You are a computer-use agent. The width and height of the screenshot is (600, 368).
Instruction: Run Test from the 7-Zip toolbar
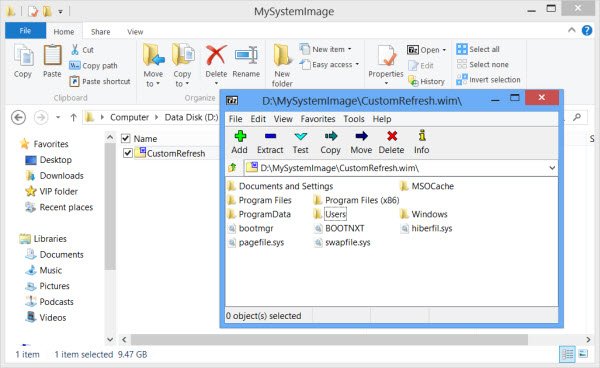pyautogui.click(x=300, y=142)
